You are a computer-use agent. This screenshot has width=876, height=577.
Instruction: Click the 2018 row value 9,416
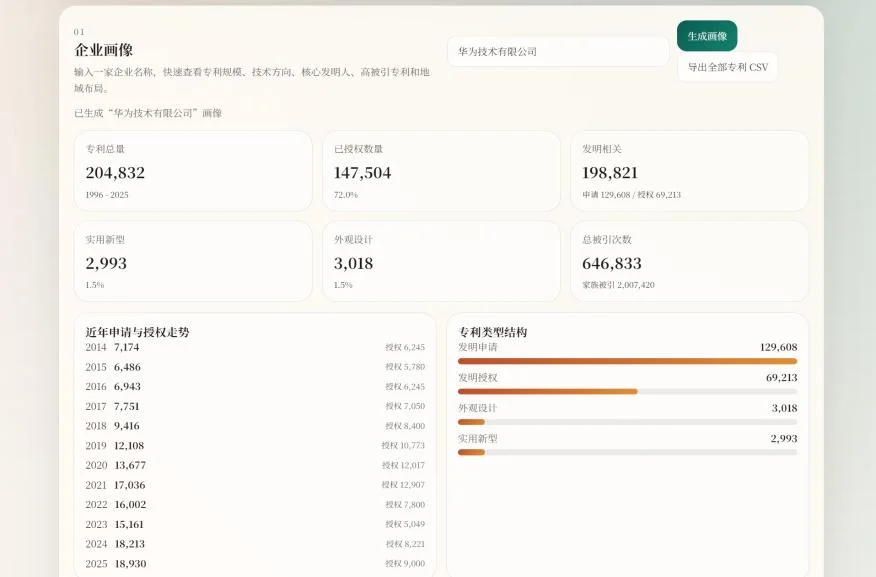click(126, 426)
